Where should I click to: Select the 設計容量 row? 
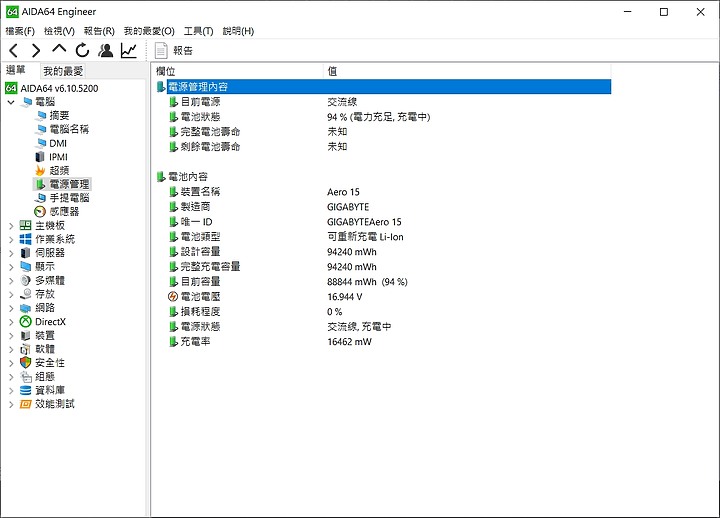pos(383,252)
